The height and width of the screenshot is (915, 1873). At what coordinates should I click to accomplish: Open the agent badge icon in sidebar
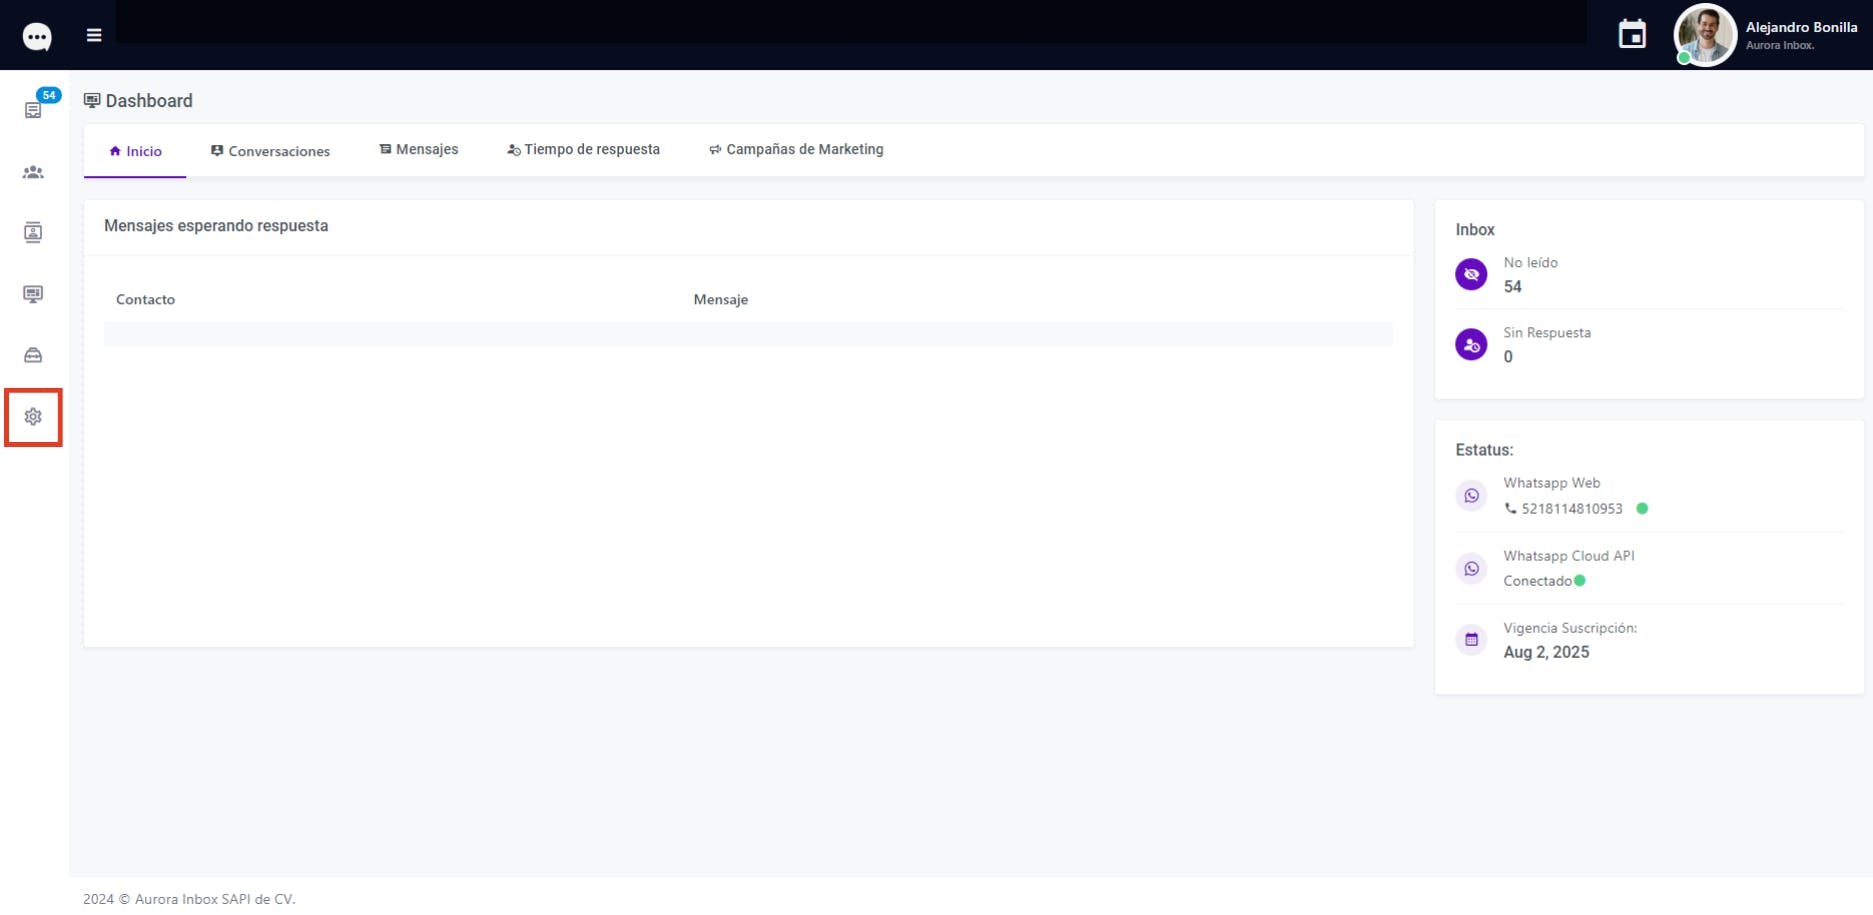[x=33, y=233]
